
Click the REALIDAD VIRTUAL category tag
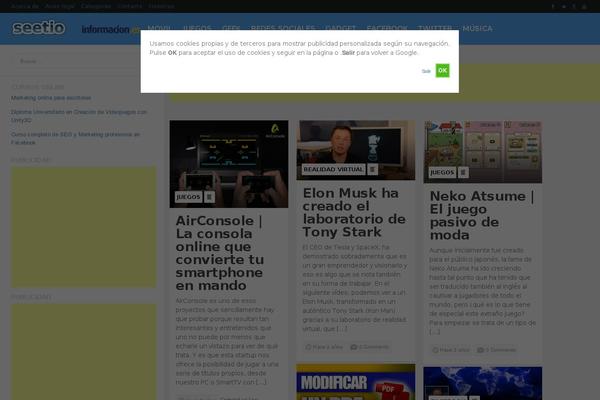point(333,169)
